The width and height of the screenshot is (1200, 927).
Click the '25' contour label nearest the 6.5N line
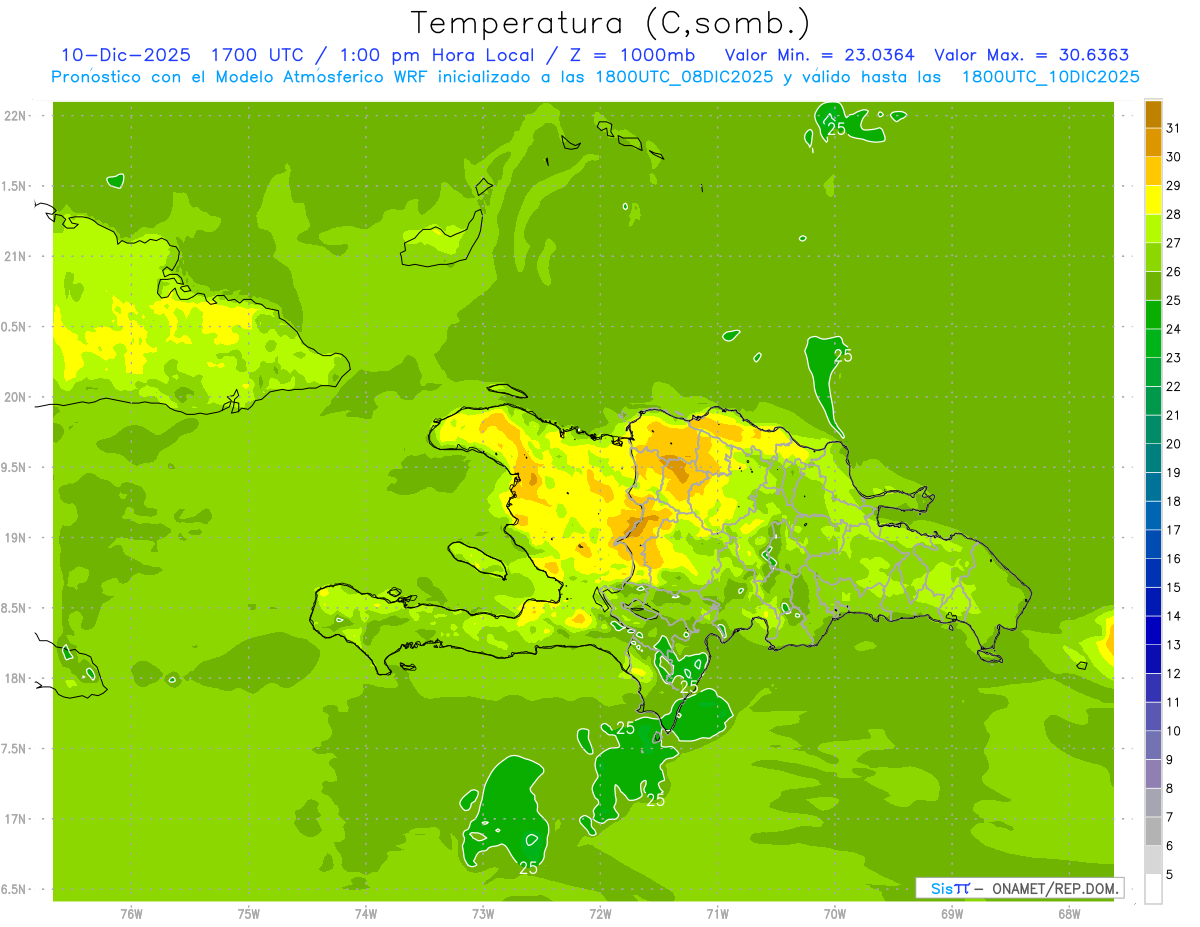coord(529,867)
